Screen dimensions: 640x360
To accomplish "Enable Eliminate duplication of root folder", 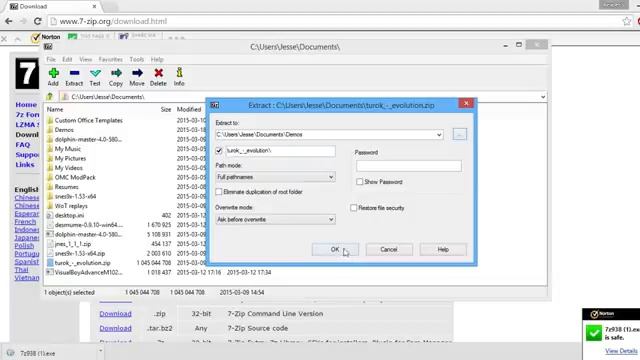I will (219, 192).
